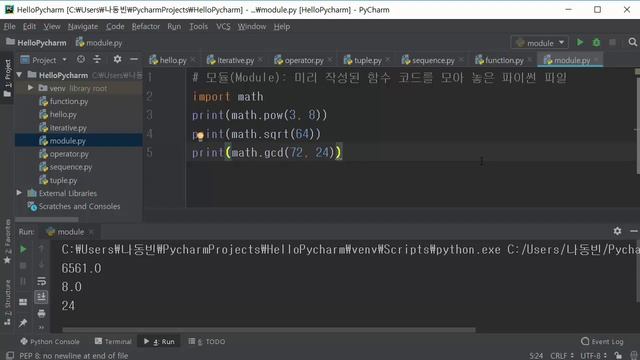The width and height of the screenshot is (640, 360).
Task: Open Scratches and Consoles node
Action: (78, 207)
